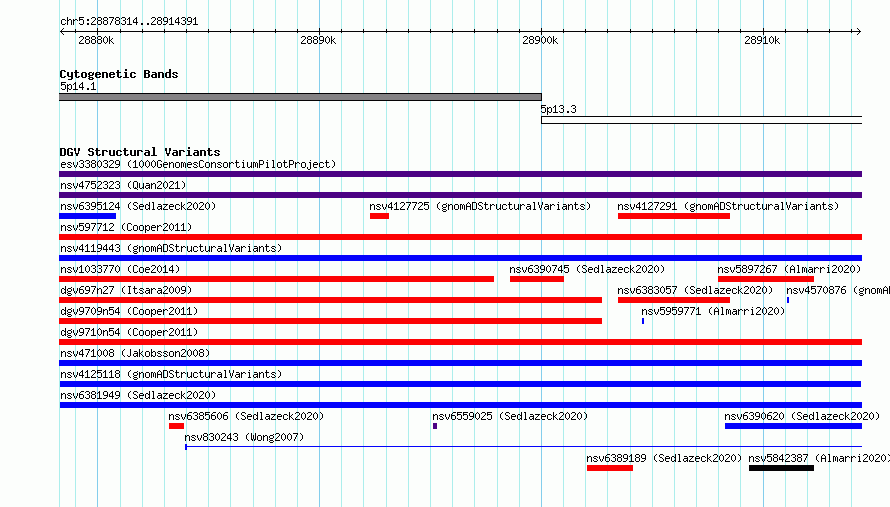Click the nsv6395124 short blue bar

[x=87, y=216]
